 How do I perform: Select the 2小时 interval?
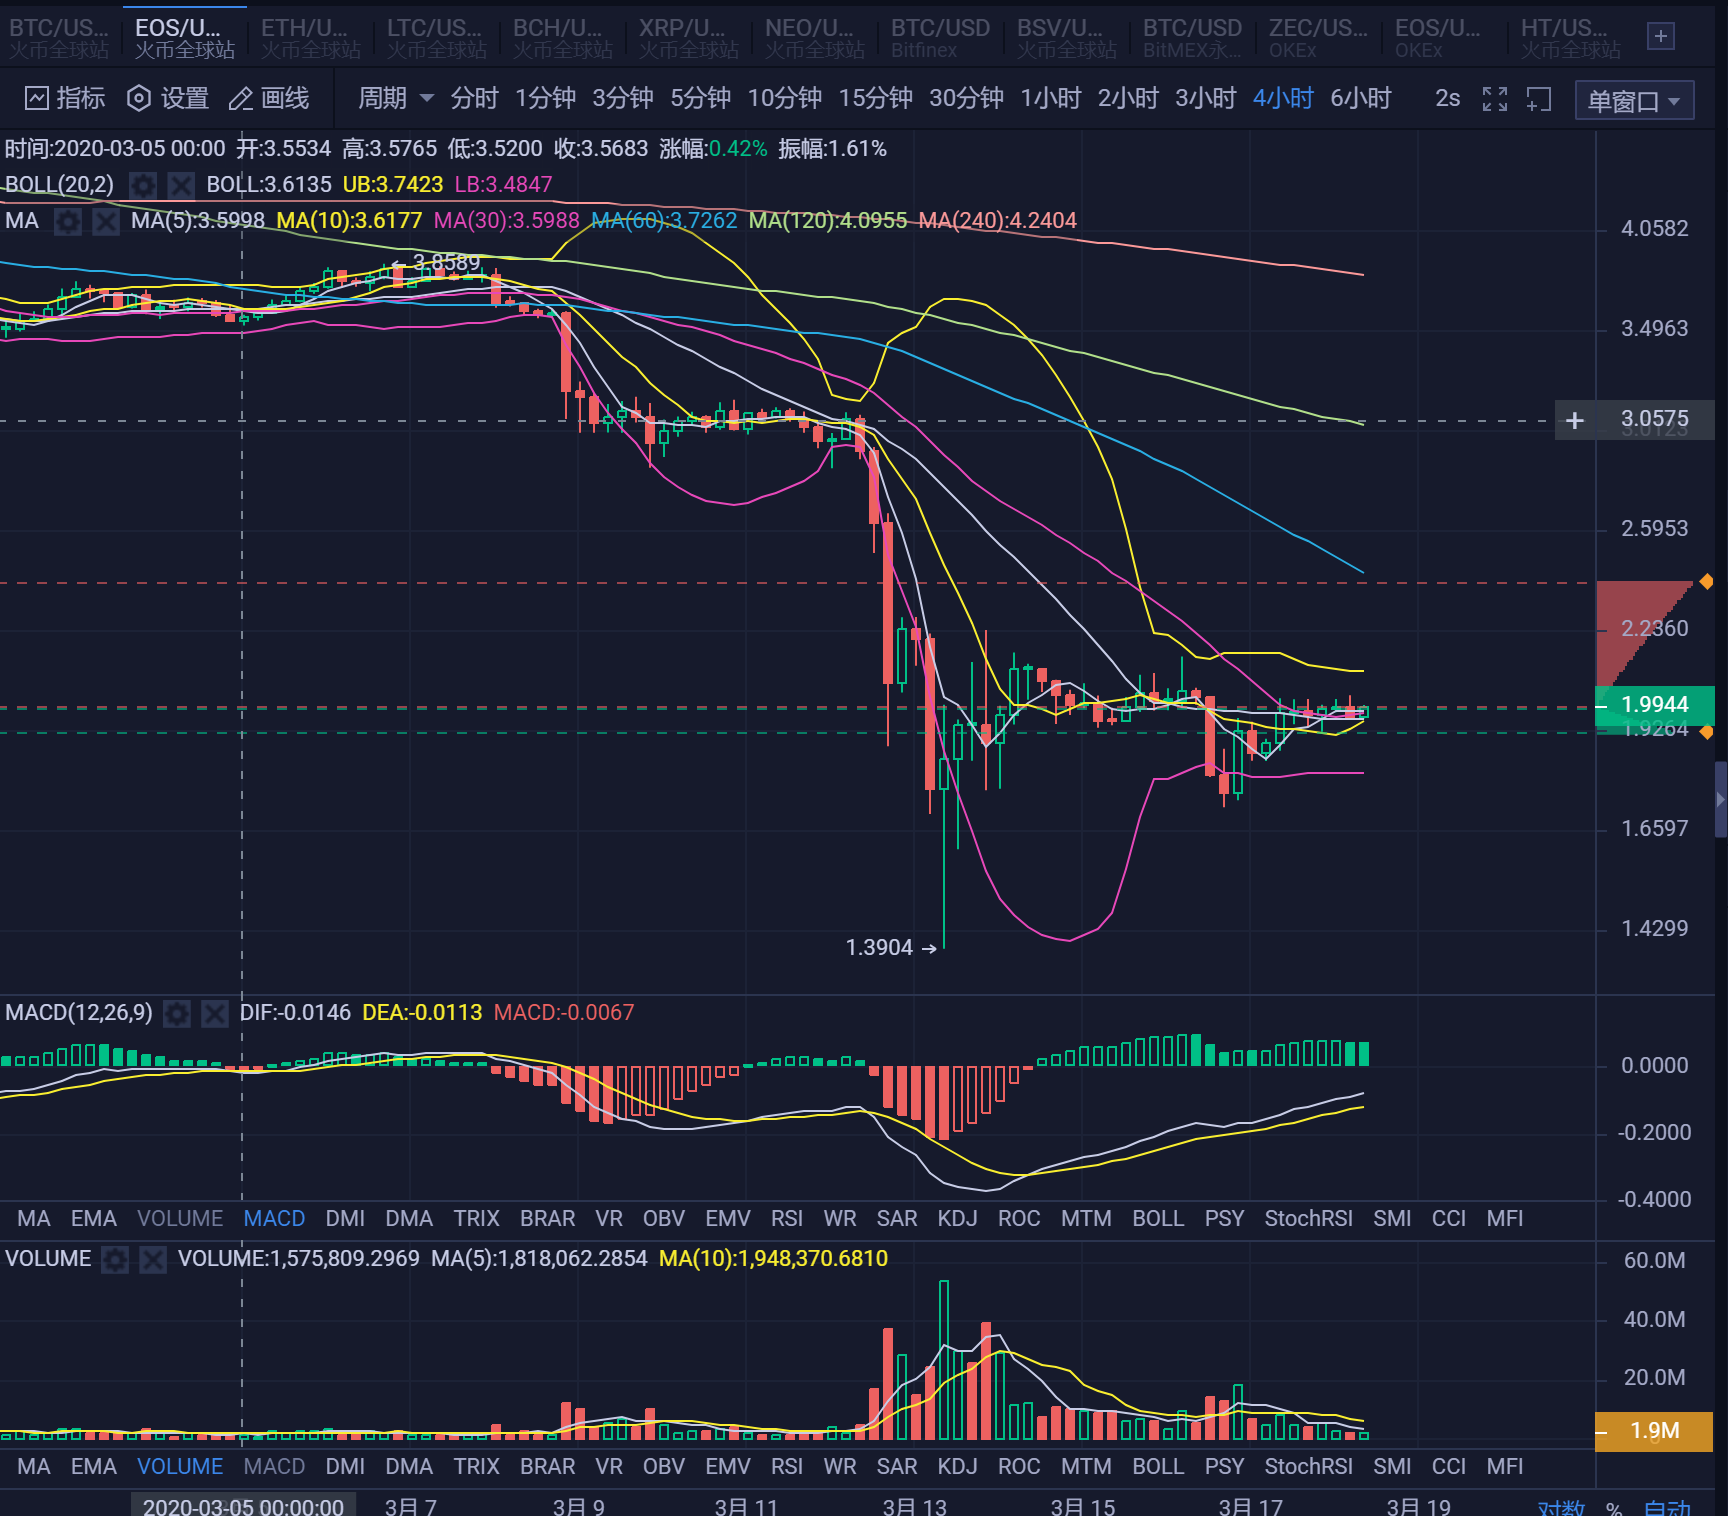(x=1128, y=98)
